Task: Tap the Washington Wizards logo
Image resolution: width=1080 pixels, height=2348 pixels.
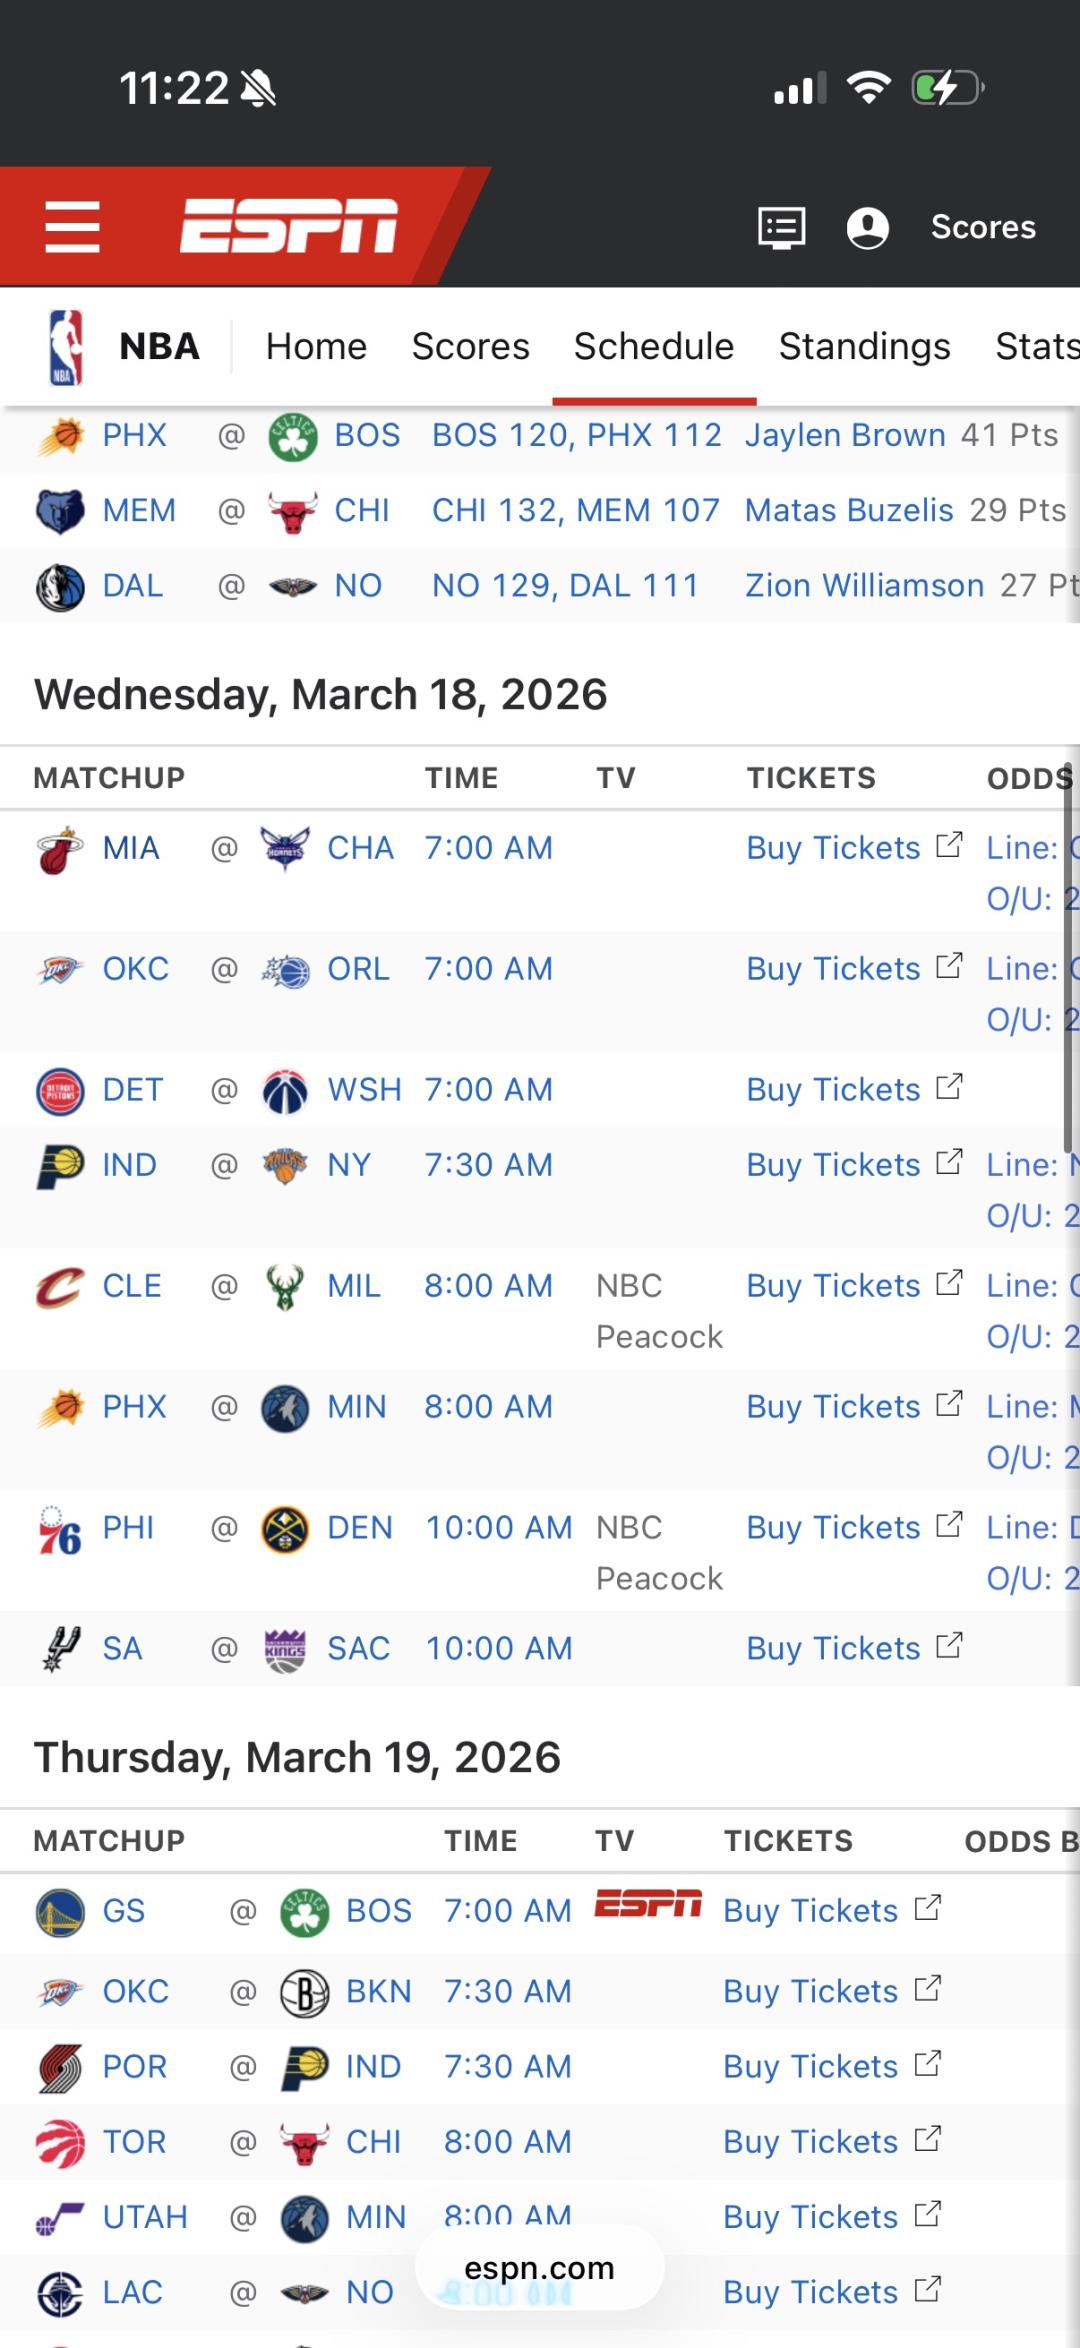Action: point(285,1091)
